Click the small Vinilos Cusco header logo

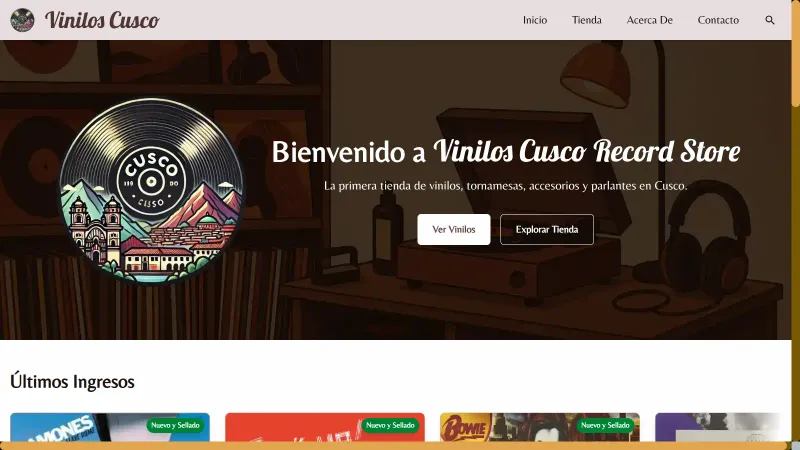[22, 20]
